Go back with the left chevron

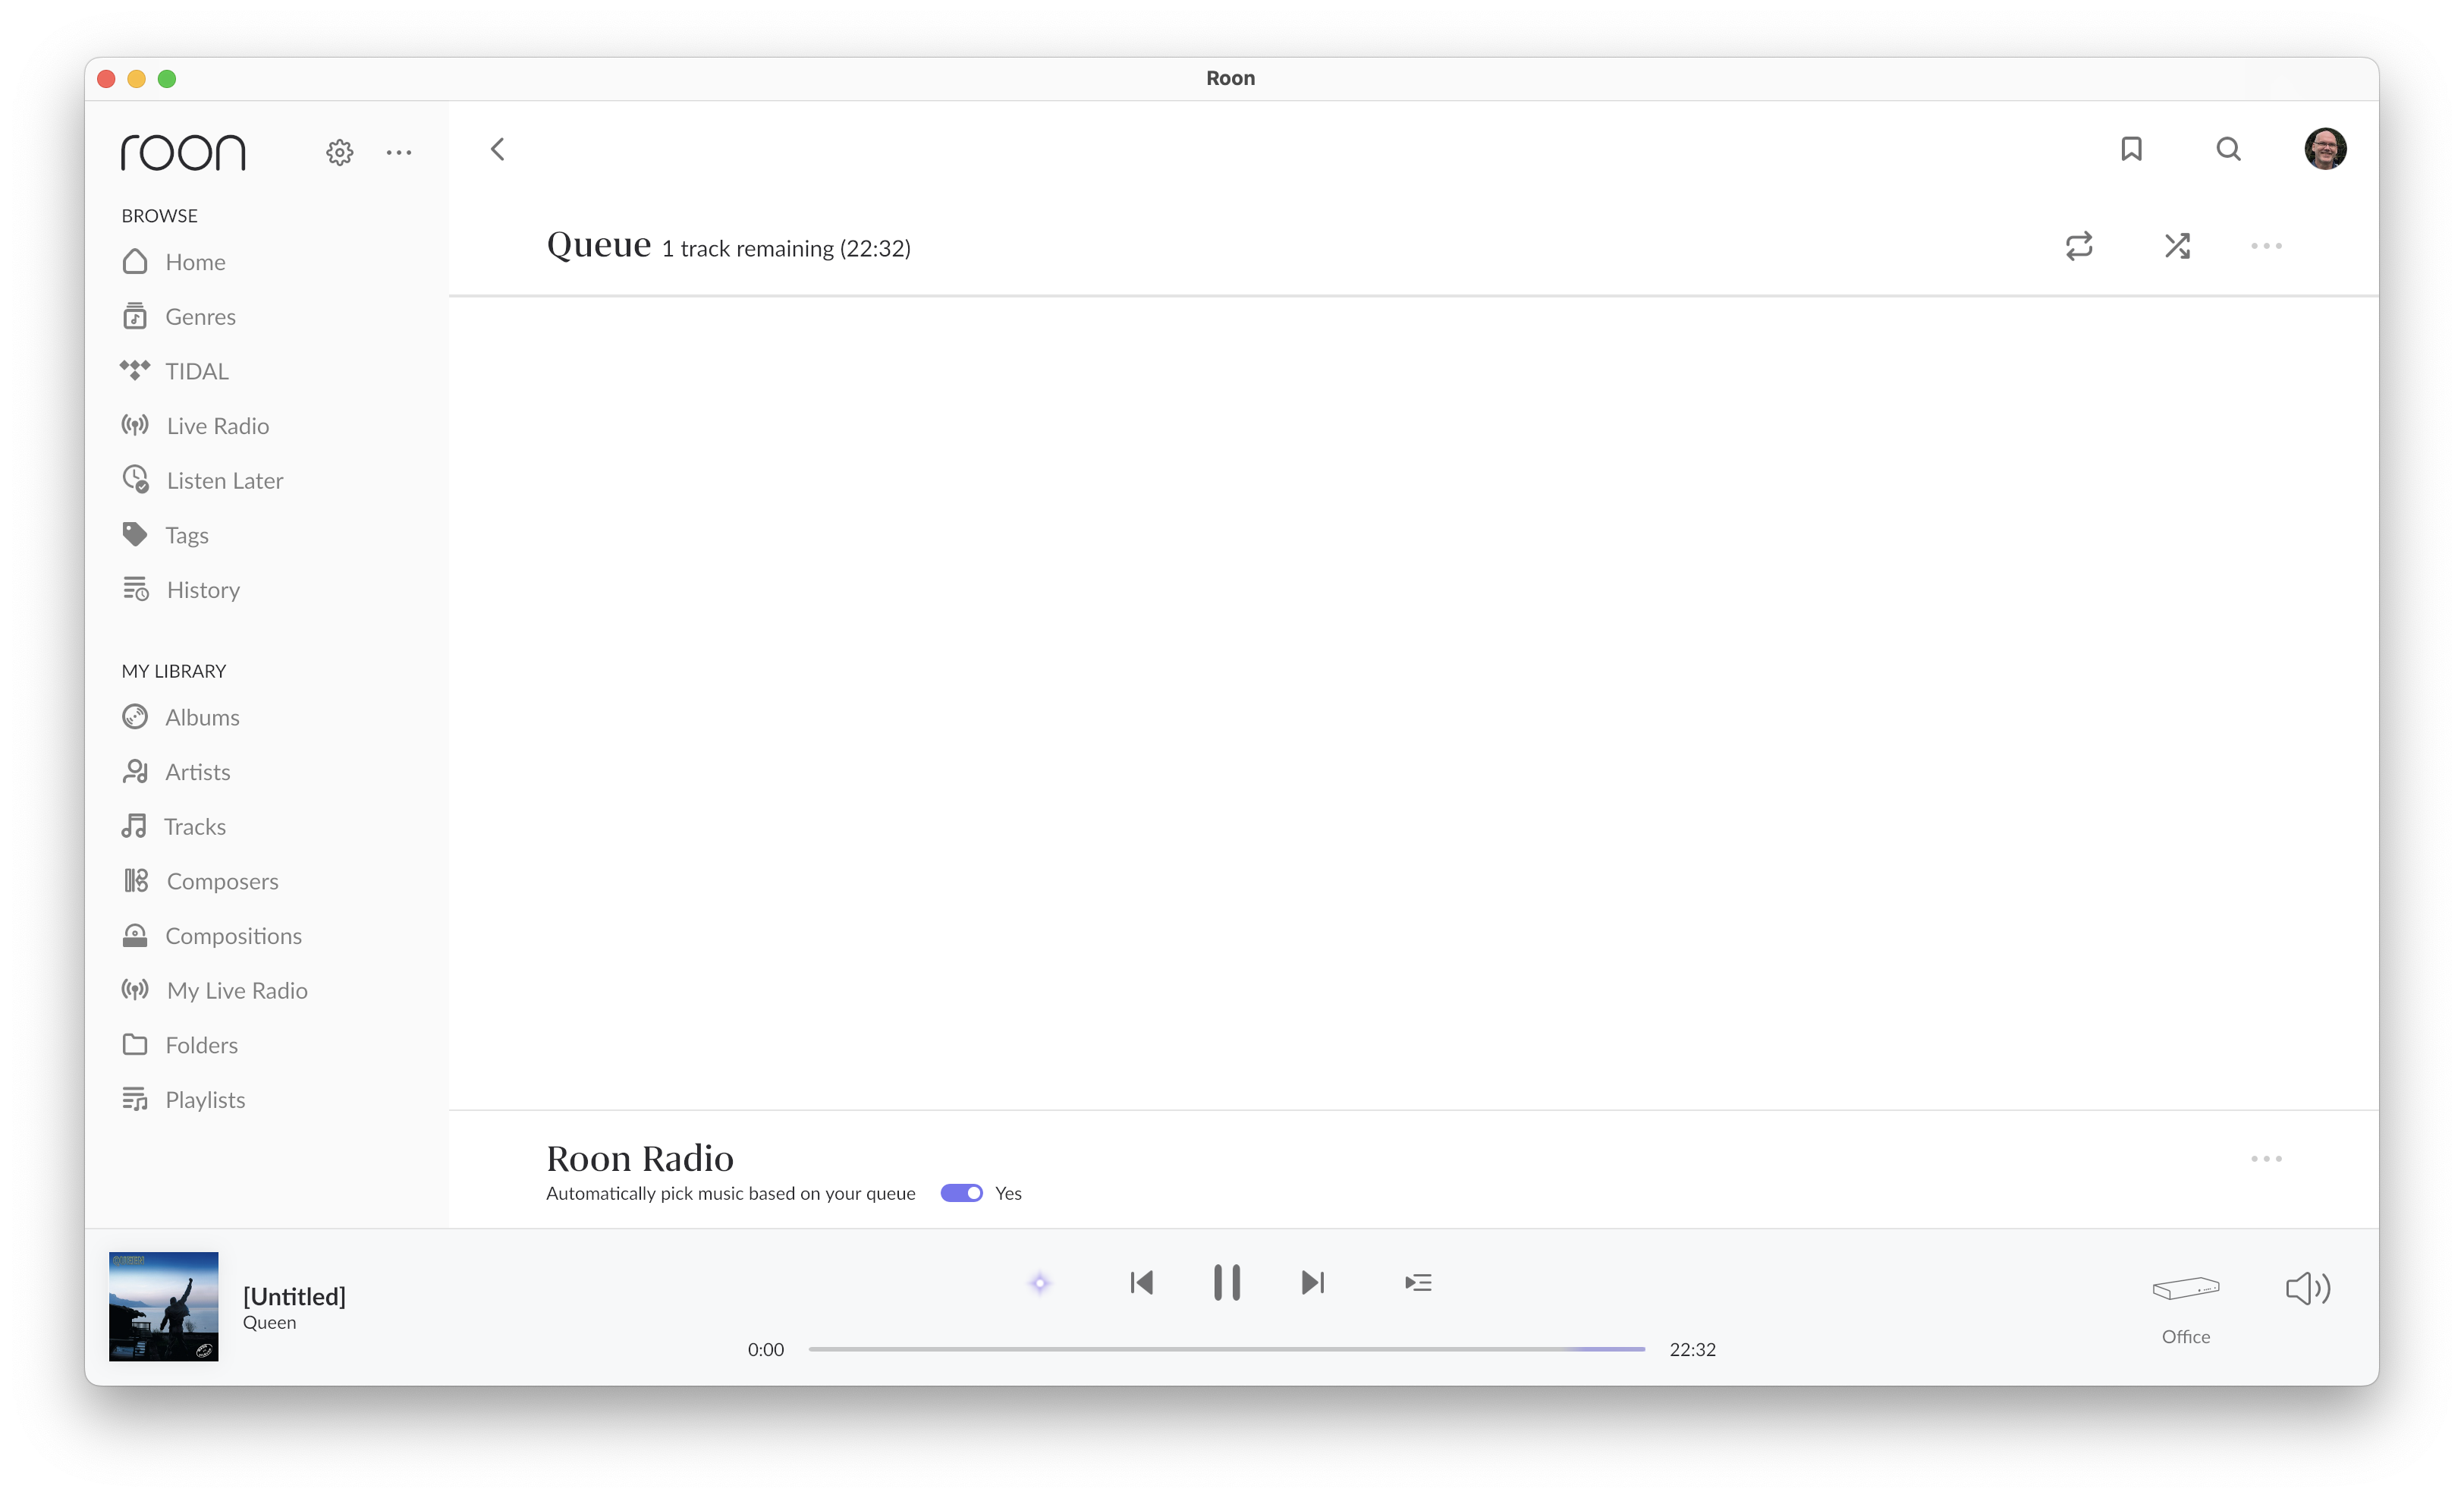[x=498, y=149]
